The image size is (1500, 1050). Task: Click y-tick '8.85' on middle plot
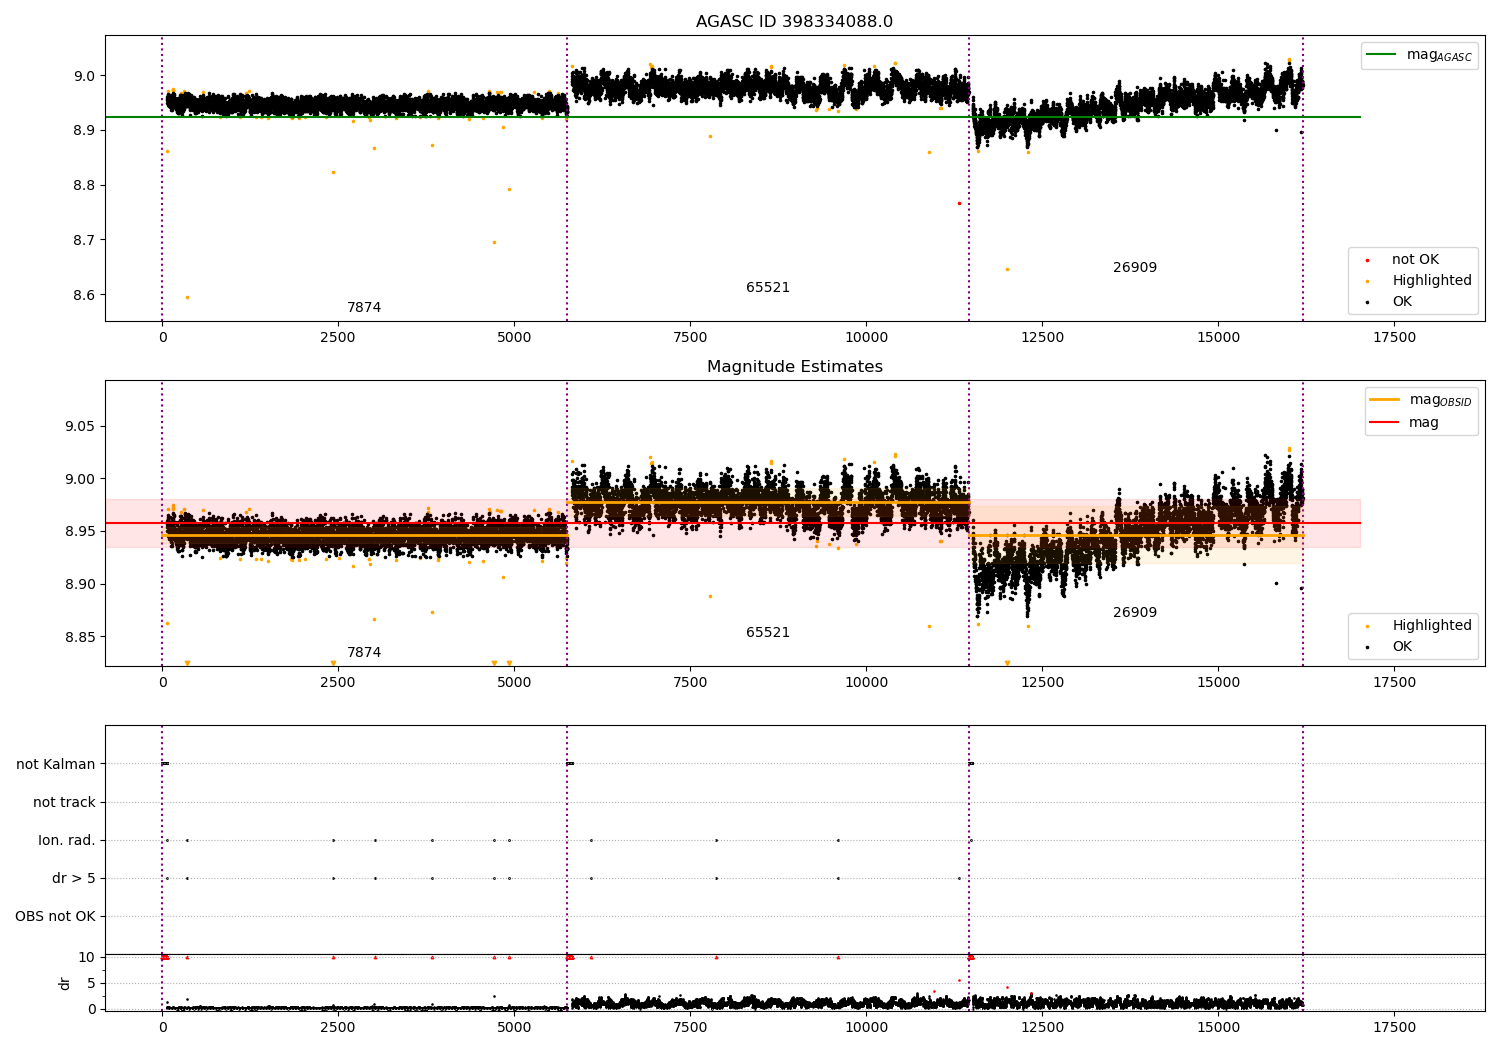(80, 638)
